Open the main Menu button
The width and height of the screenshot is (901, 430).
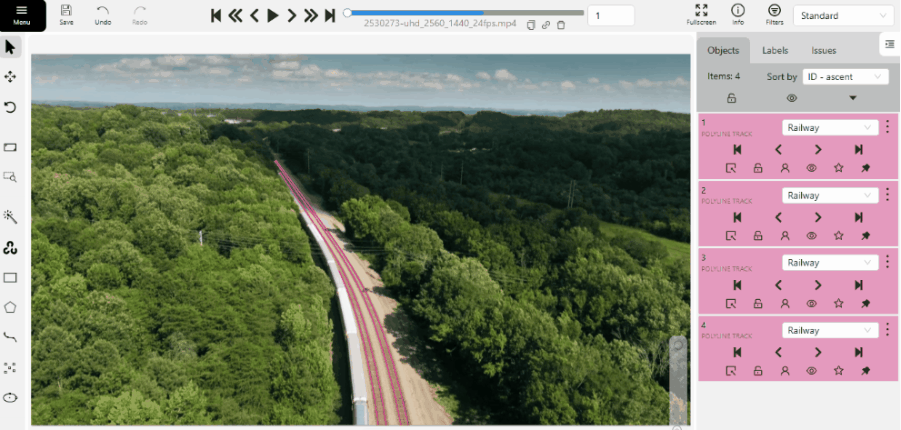22,16
